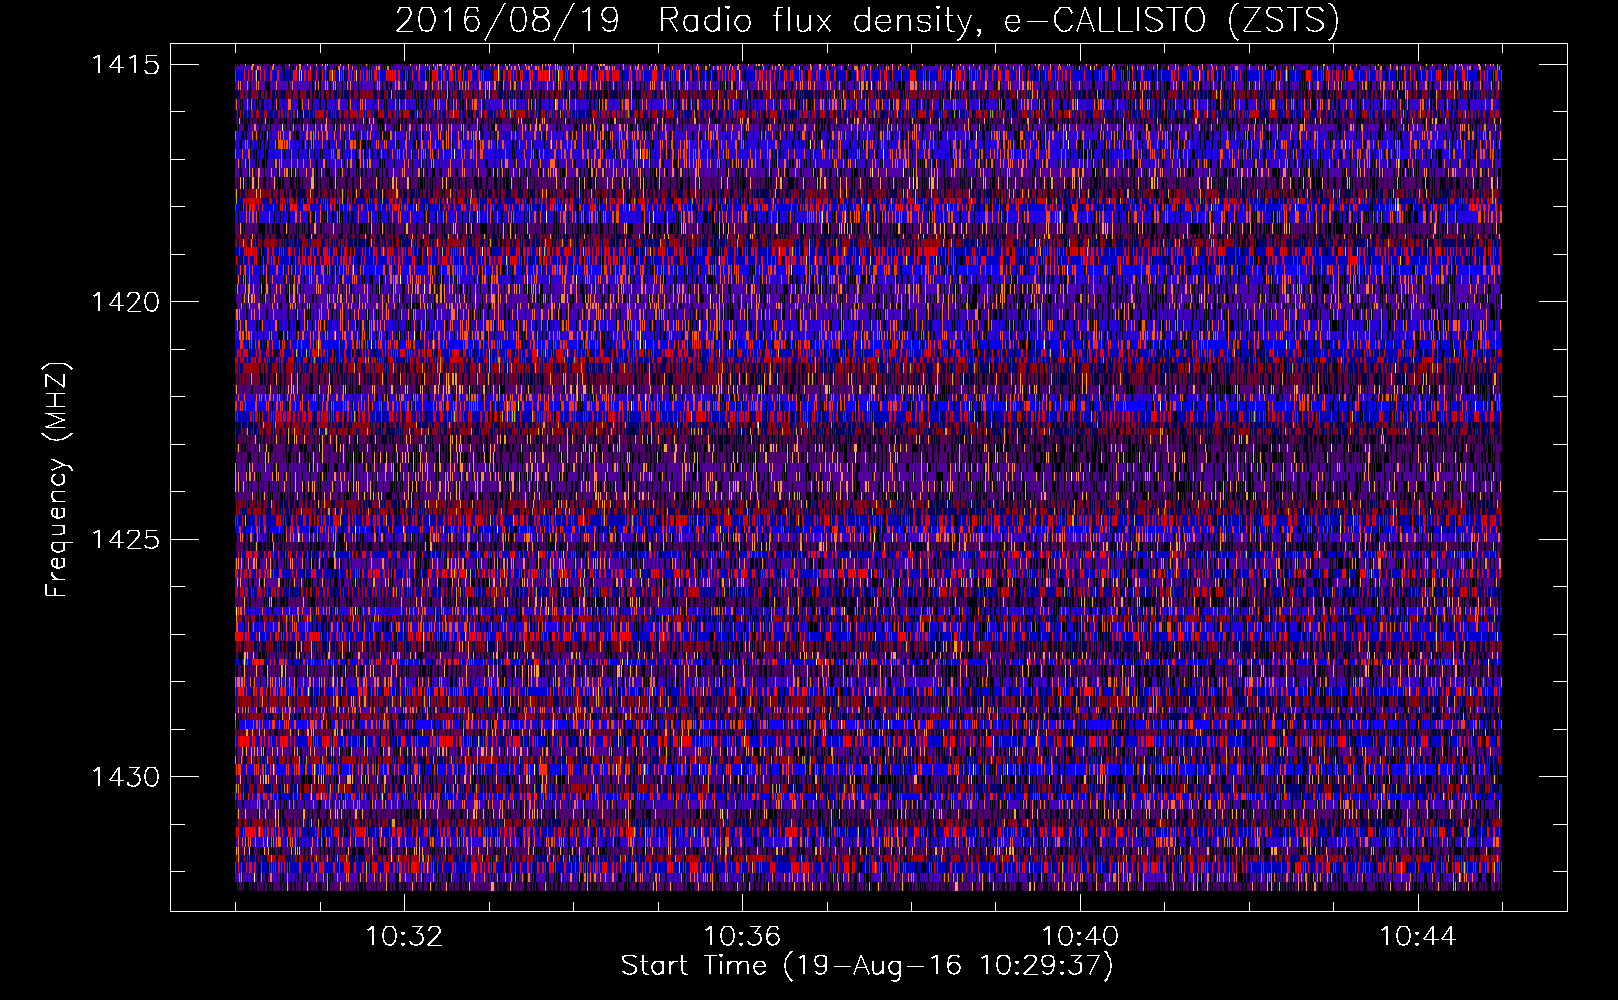This screenshot has height=1000, width=1618.
Task: Select the "Frequency (MHZ)" axis label
Action: (57, 479)
